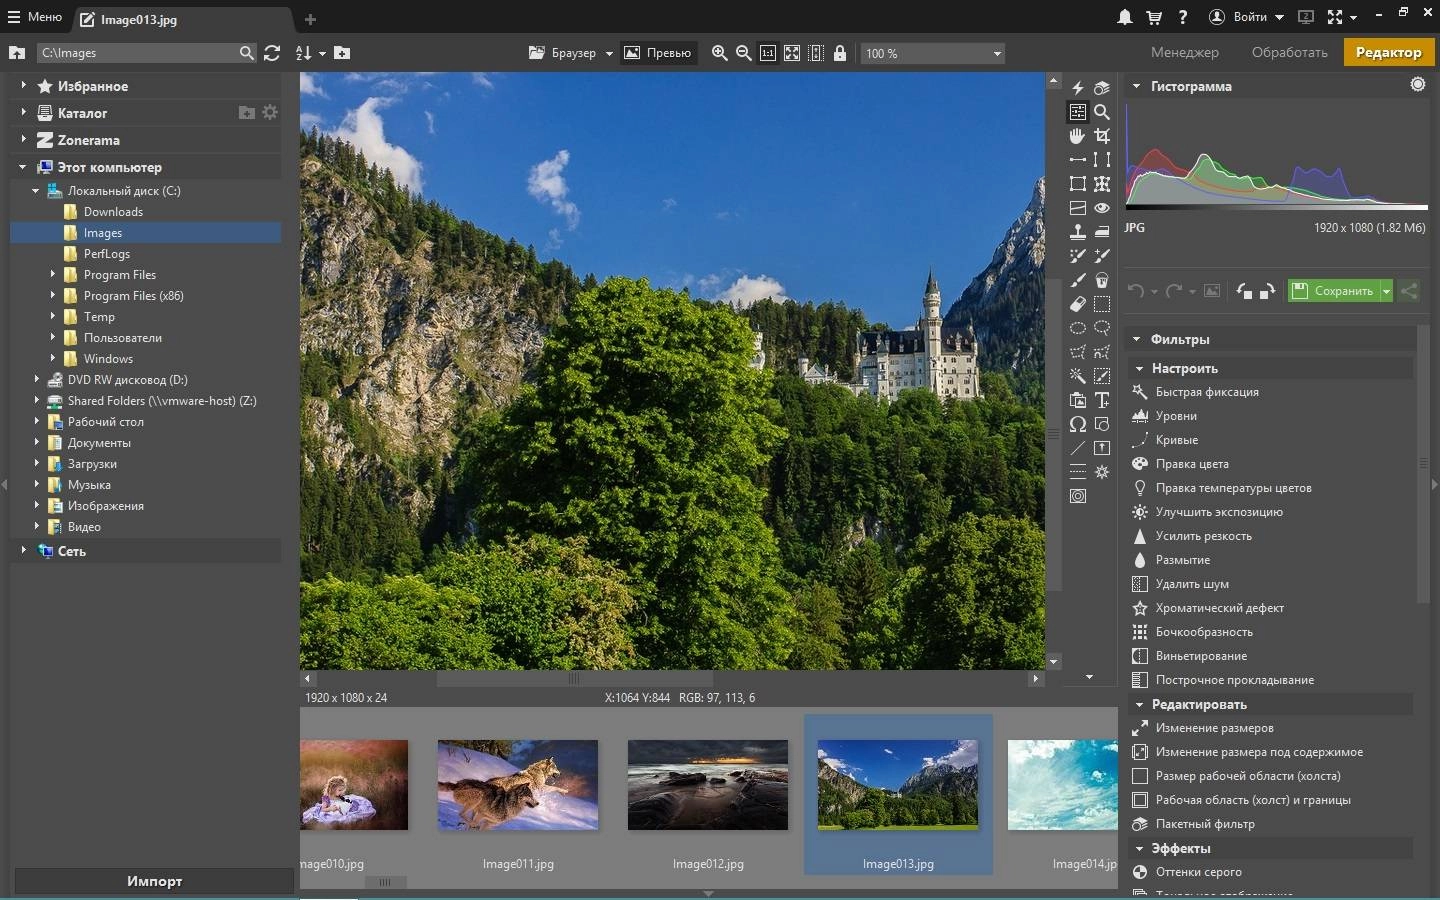Select the Clone Stamp tool

coord(1078,232)
